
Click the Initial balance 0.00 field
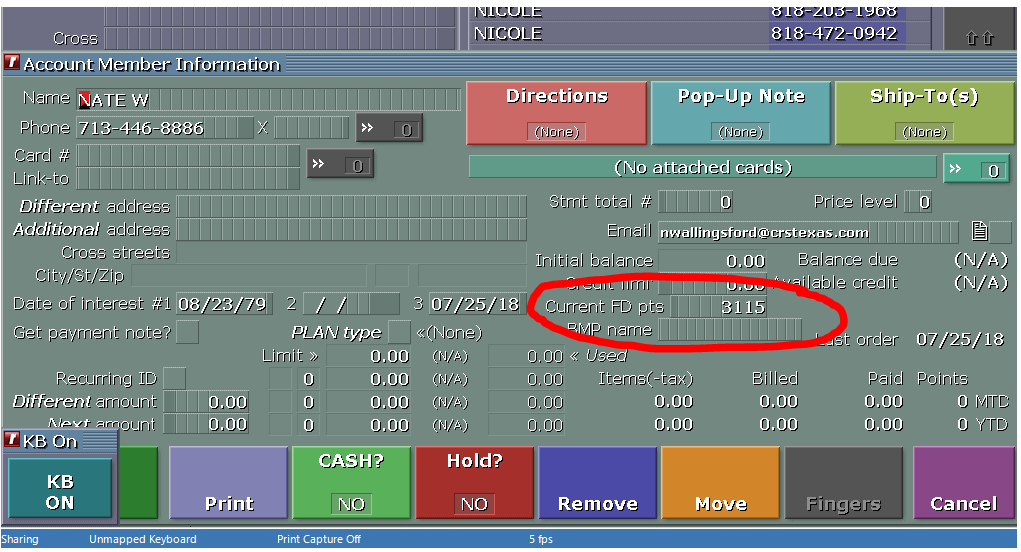712,261
